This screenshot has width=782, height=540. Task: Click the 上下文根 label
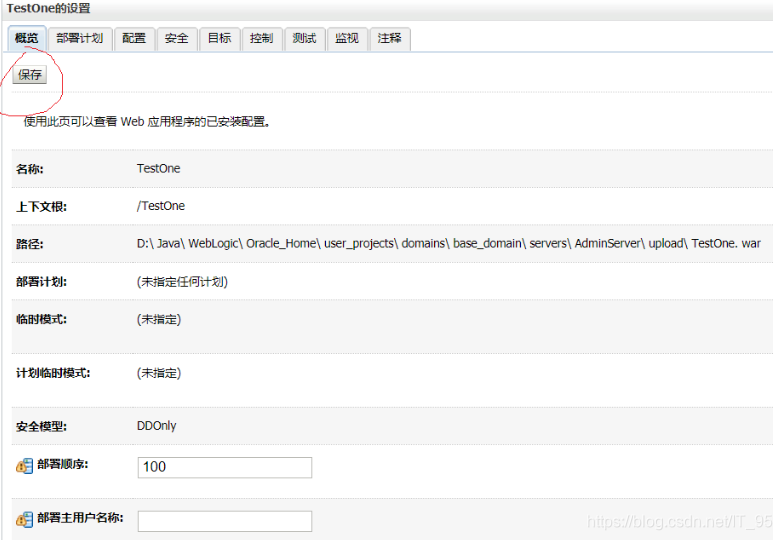[41, 206]
